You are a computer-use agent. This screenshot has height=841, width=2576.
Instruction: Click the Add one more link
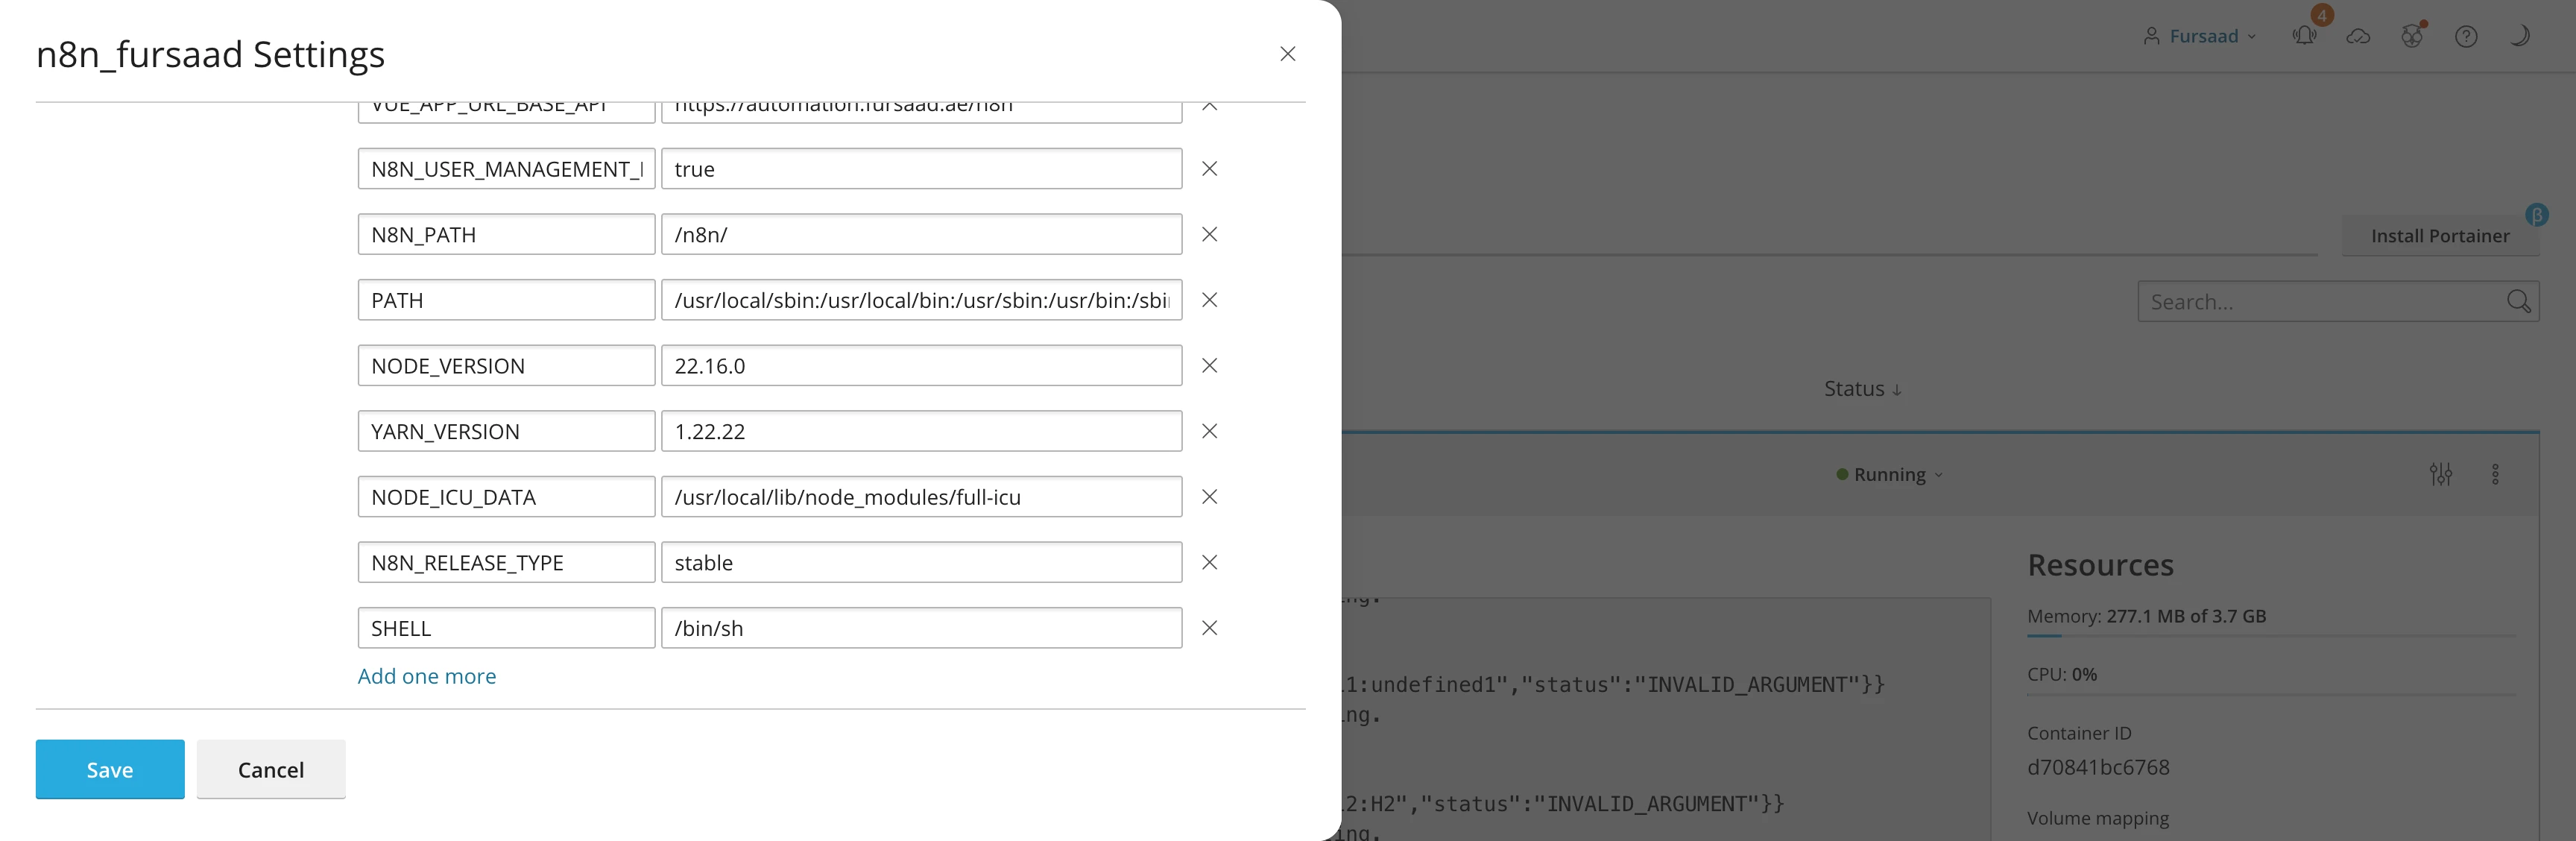pos(427,677)
